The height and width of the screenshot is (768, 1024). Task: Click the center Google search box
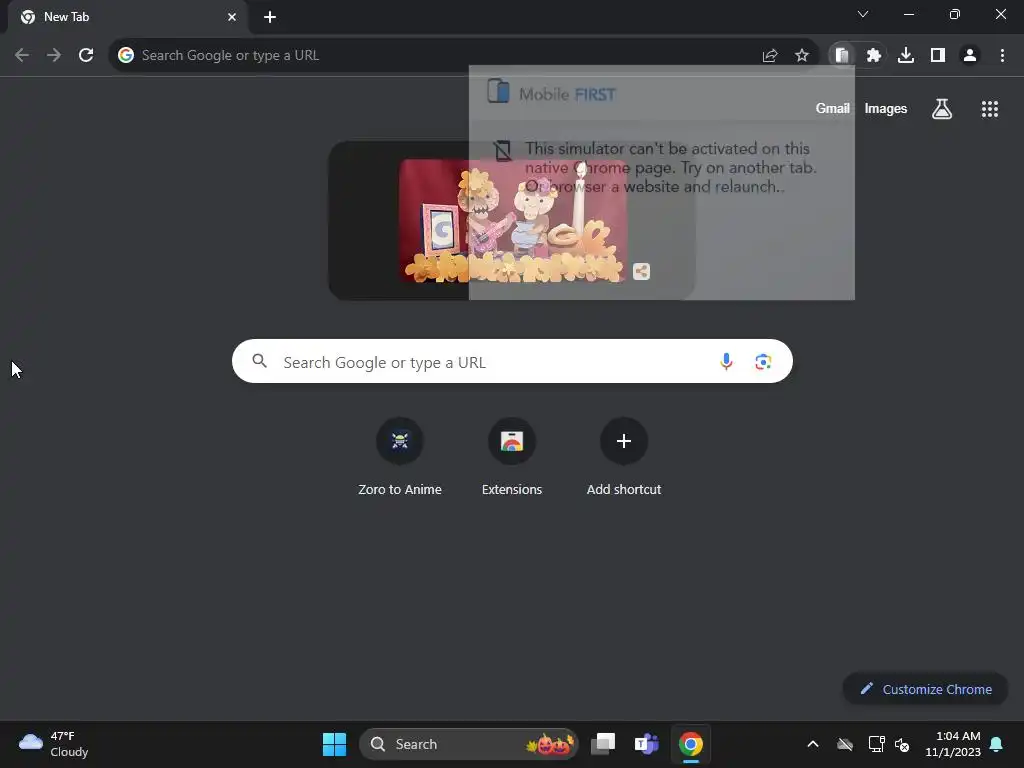point(512,361)
